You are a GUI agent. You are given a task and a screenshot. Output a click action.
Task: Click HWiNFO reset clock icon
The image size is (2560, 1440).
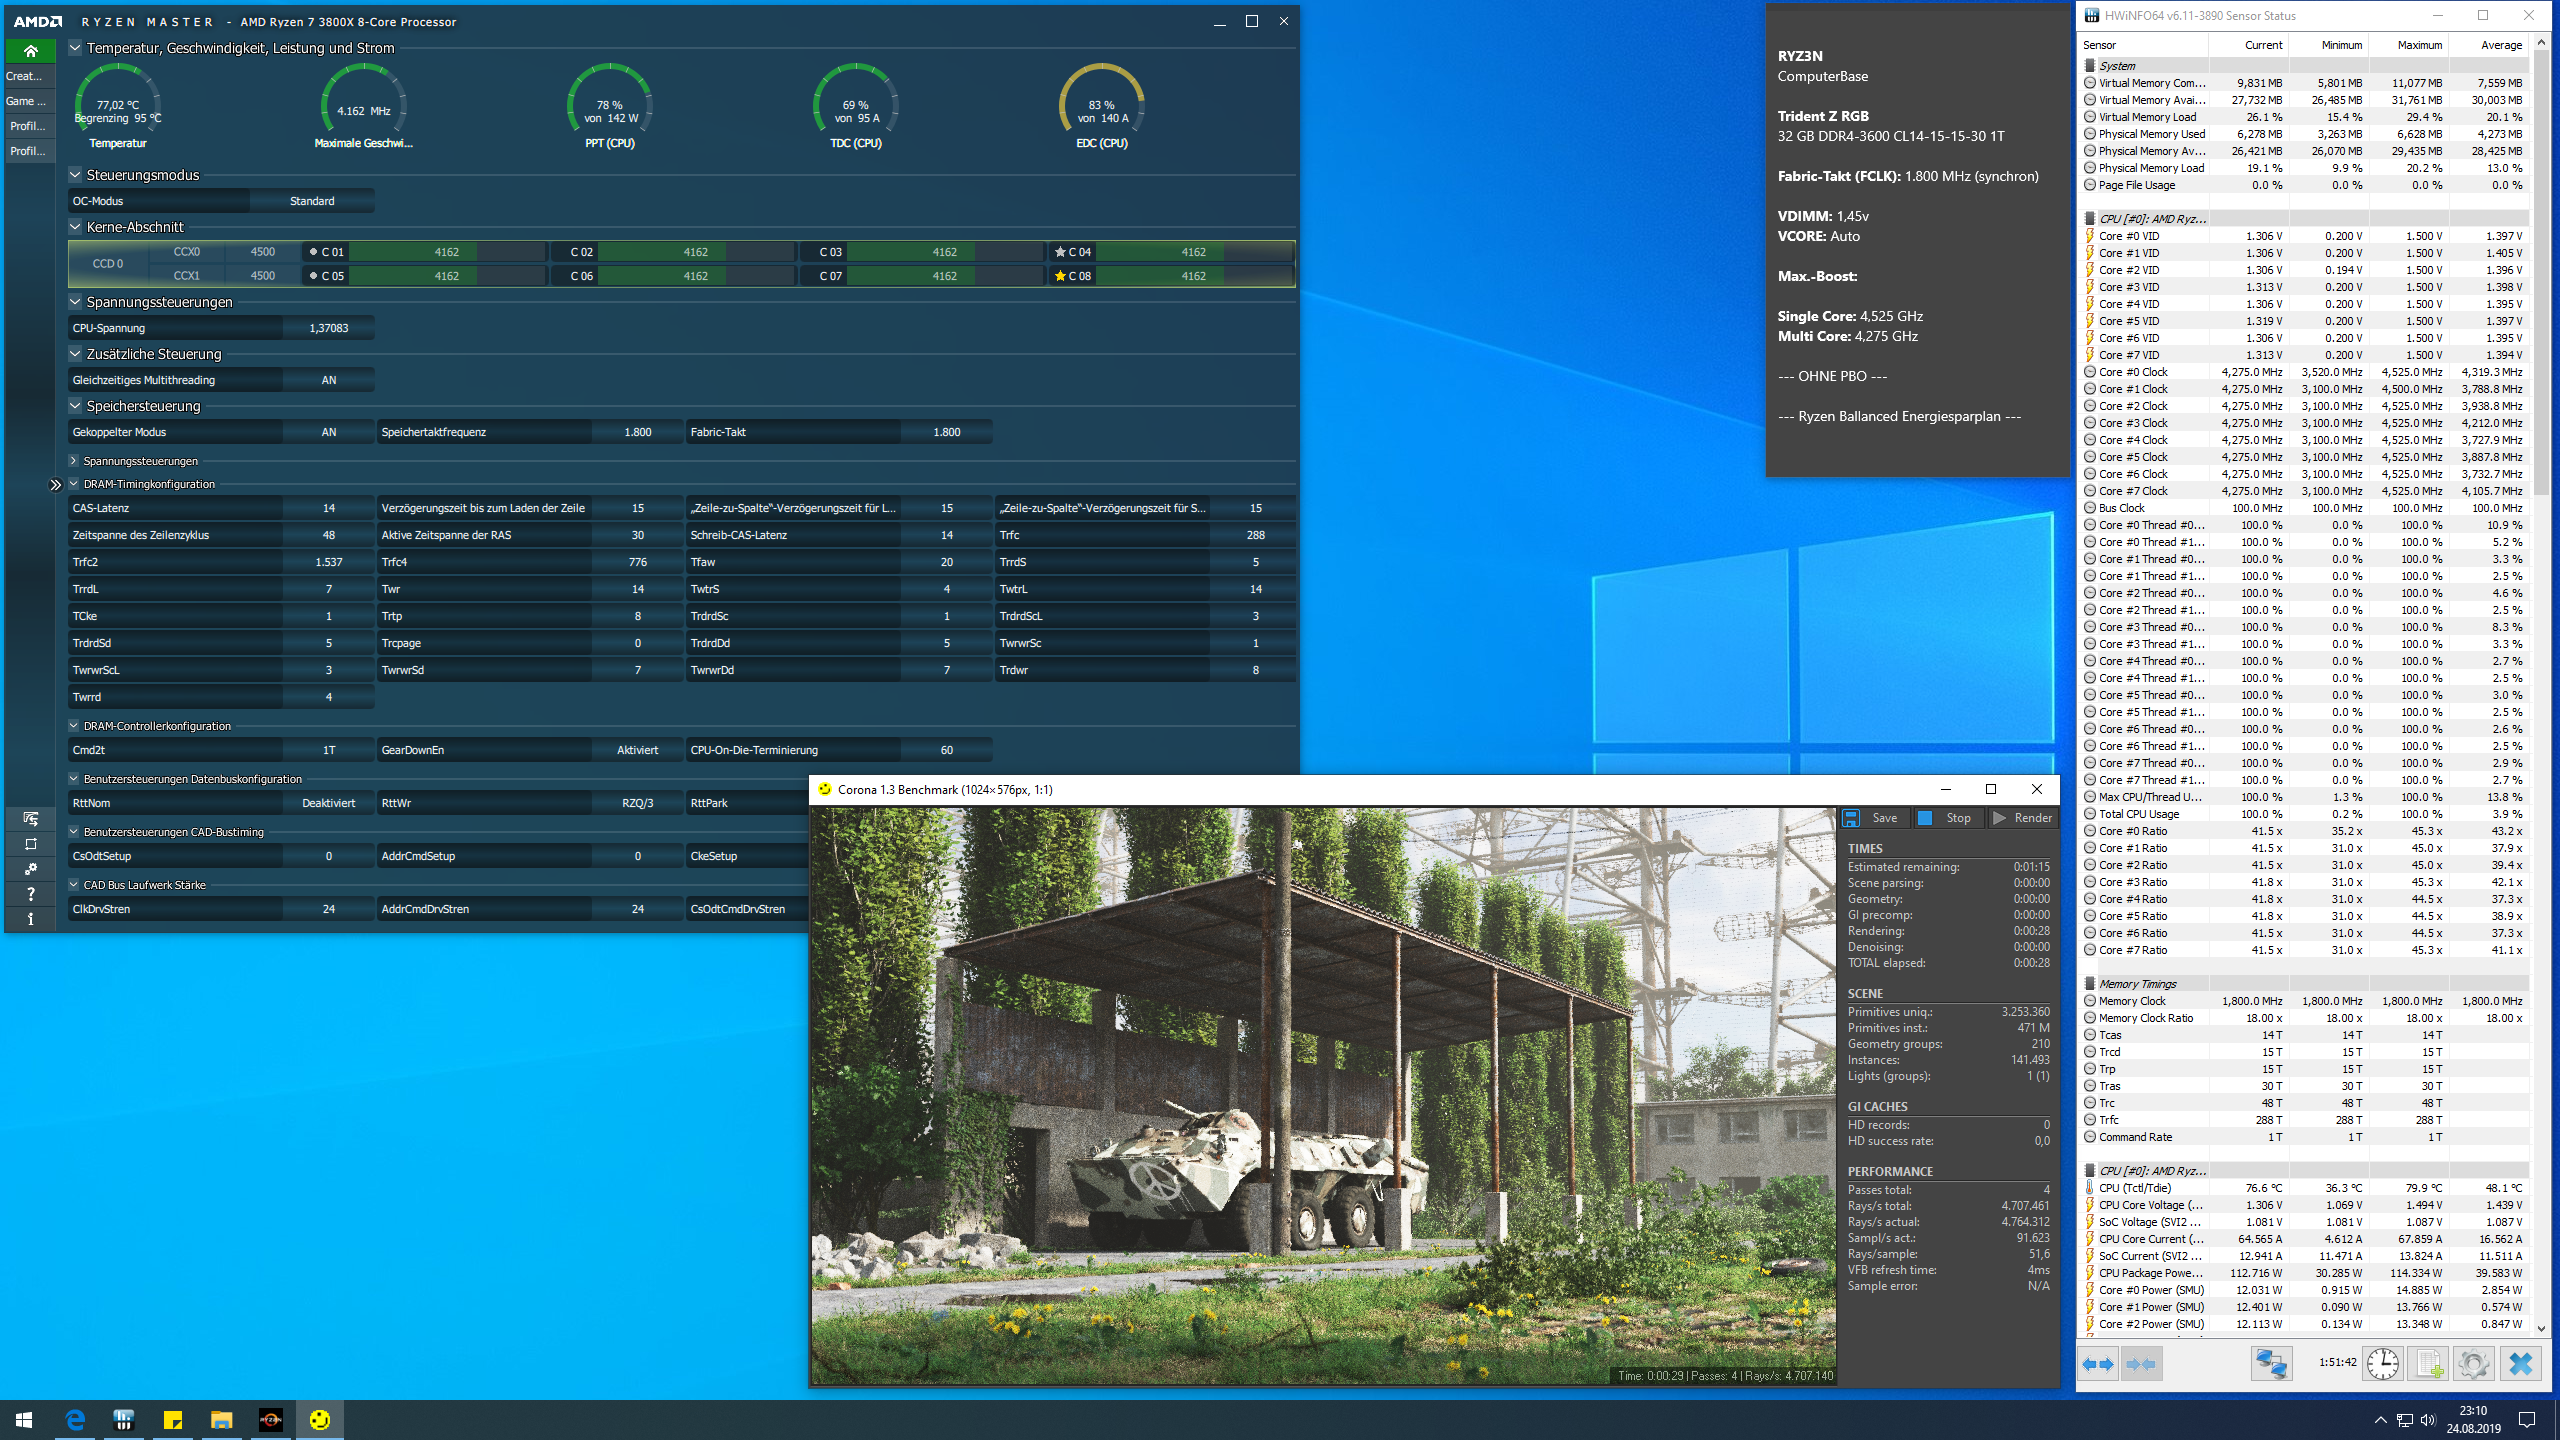[2382, 1364]
